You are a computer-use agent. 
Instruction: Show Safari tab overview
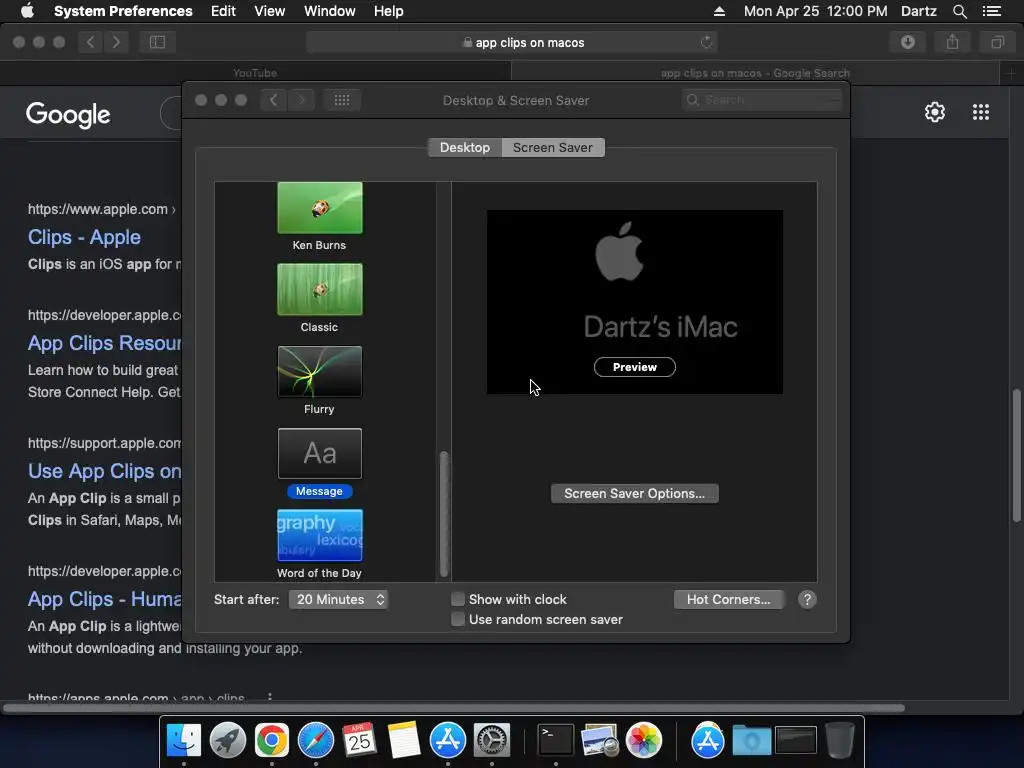(x=997, y=42)
